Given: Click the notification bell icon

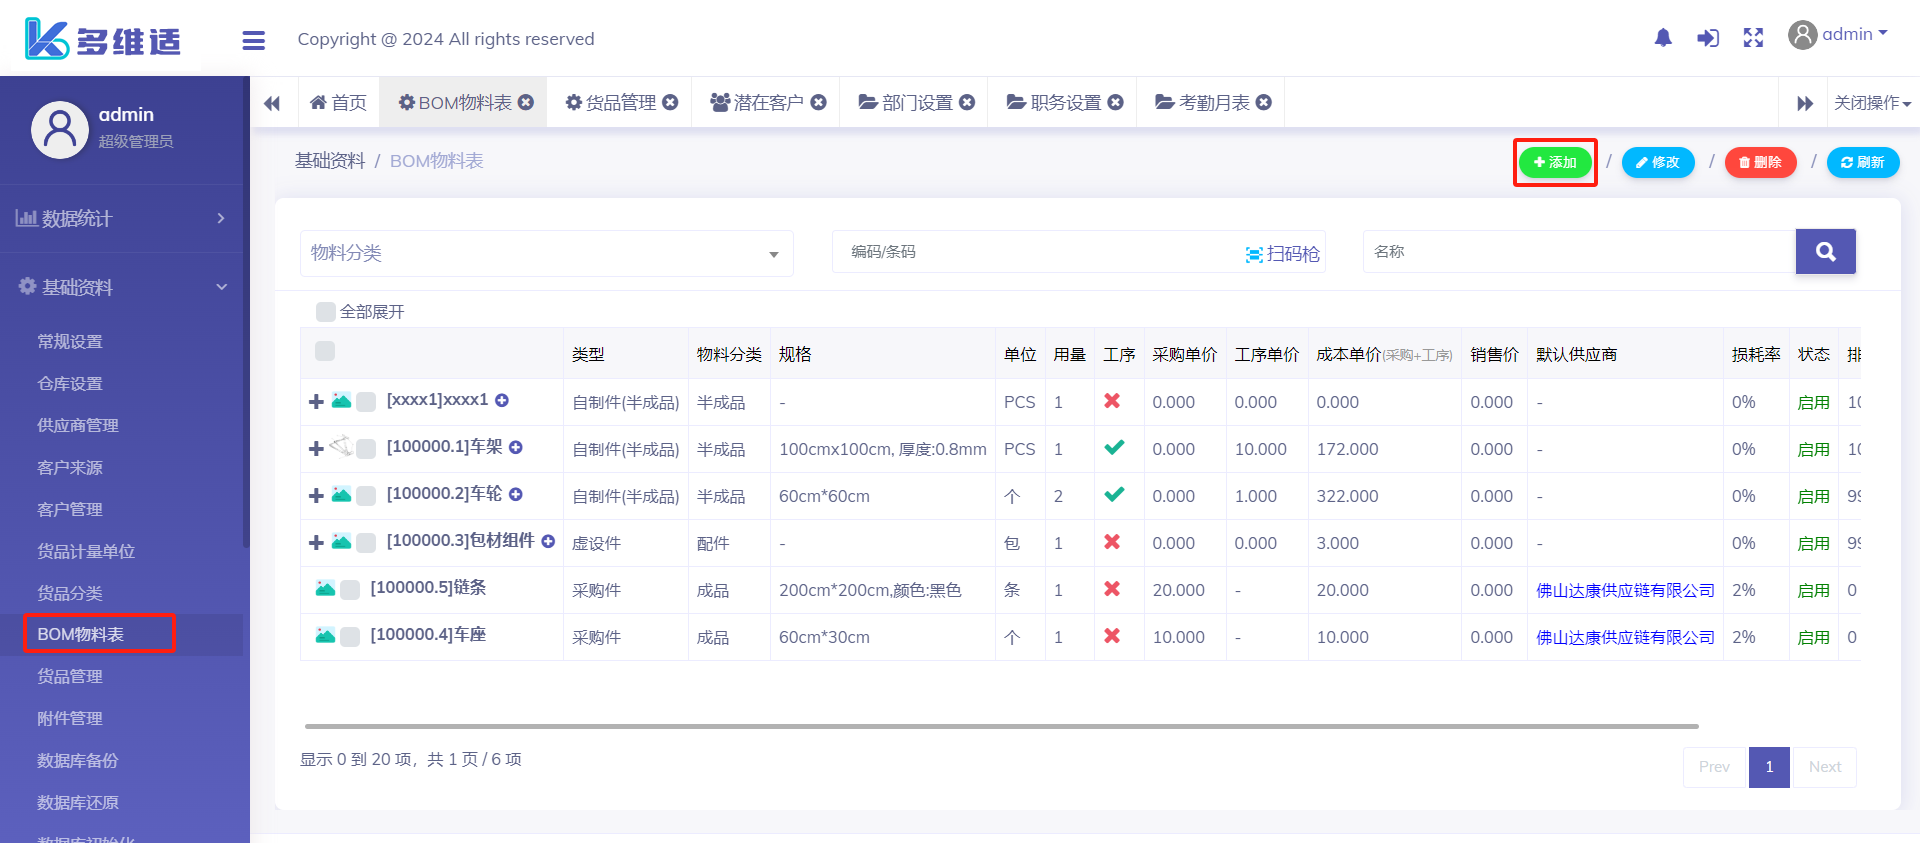Looking at the screenshot, I should (x=1663, y=38).
